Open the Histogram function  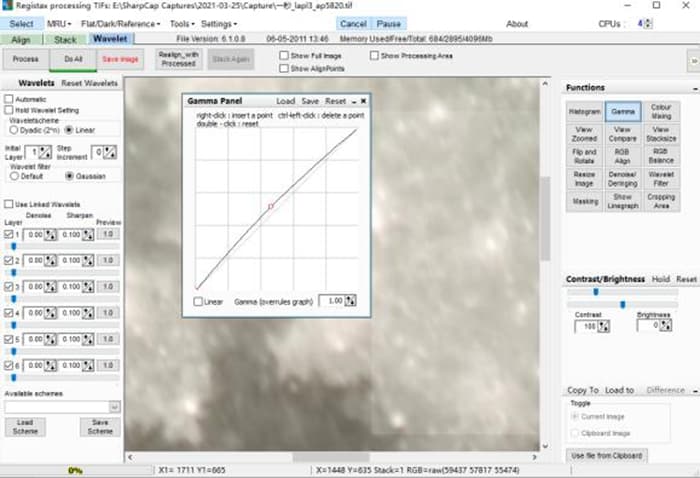tap(585, 112)
